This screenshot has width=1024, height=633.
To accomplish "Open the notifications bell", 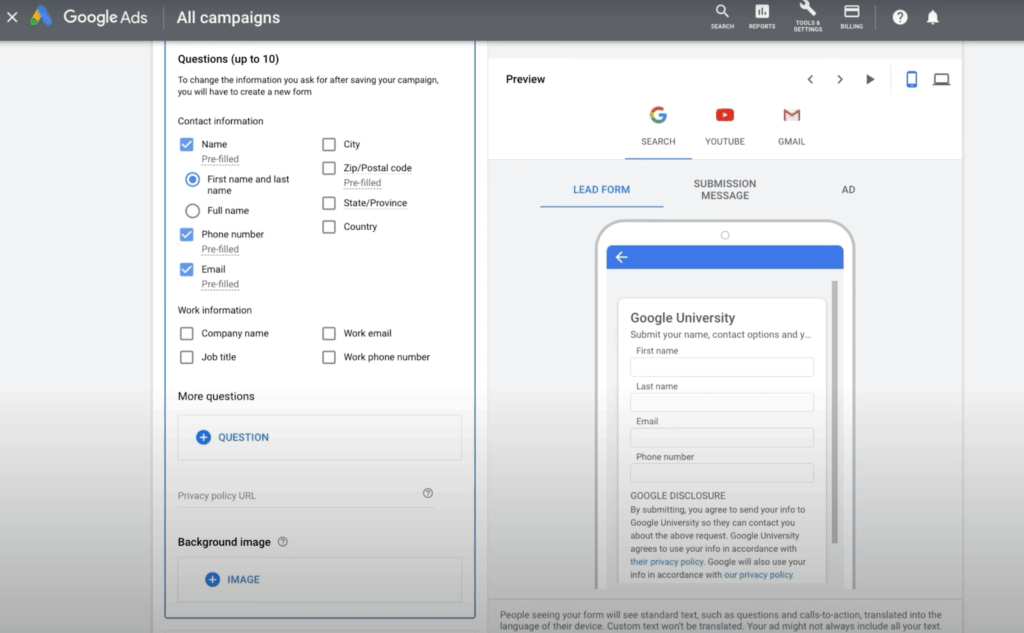I will (933, 17).
